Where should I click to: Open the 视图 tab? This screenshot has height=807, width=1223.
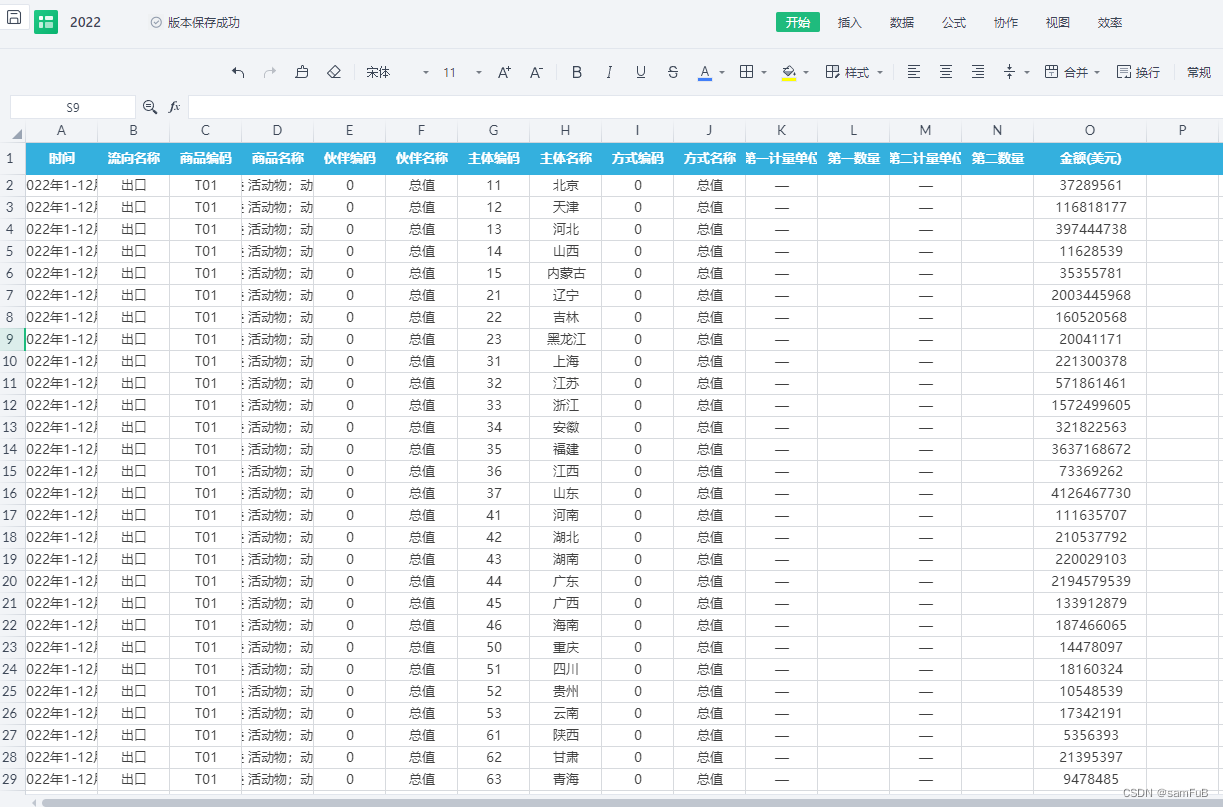pyautogui.click(x=1058, y=22)
